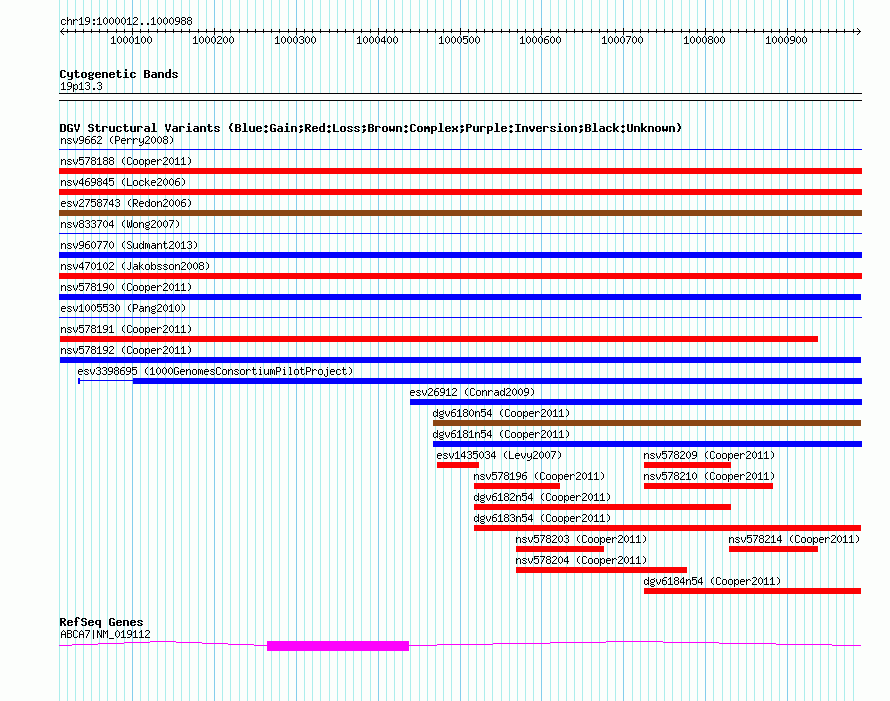The width and height of the screenshot is (890, 701).
Task: Click the chr19:1000012..1000988 range label
Action: [126, 22]
